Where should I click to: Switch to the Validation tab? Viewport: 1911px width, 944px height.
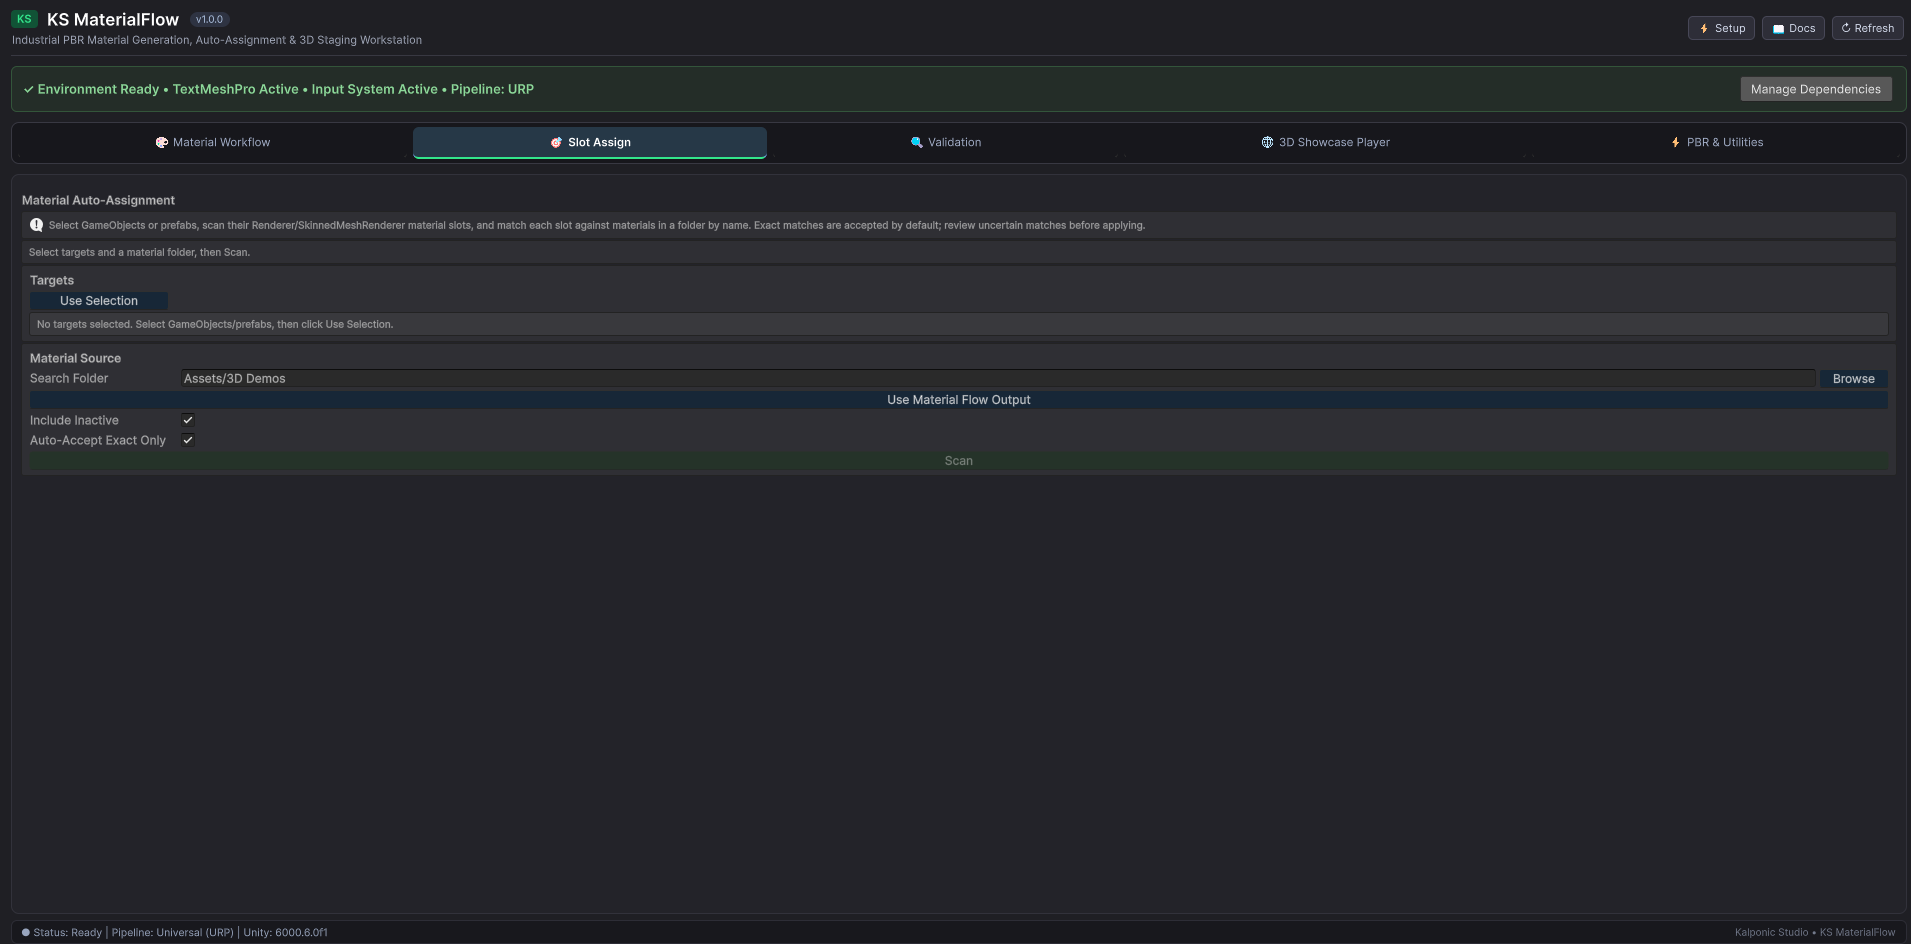[x=945, y=142]
